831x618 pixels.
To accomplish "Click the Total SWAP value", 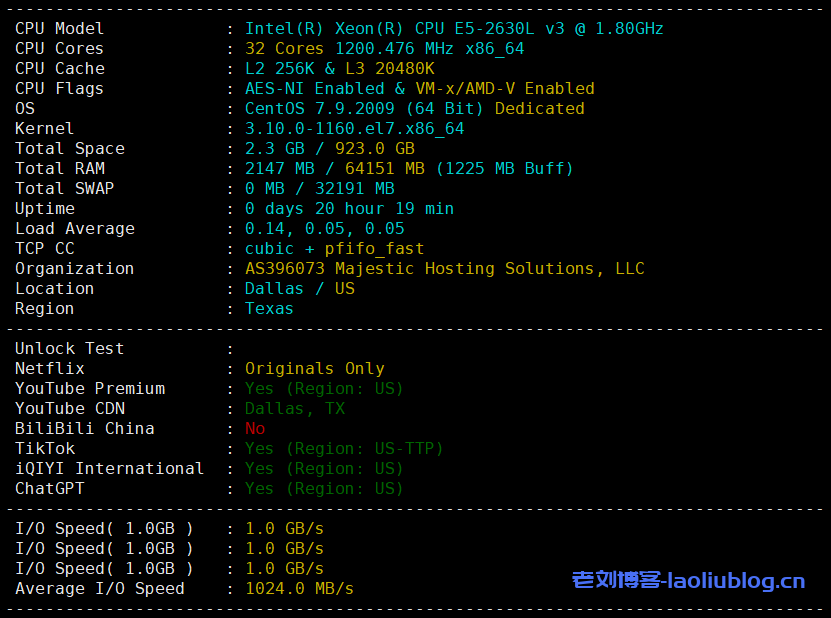I will (x=319, y=189).
